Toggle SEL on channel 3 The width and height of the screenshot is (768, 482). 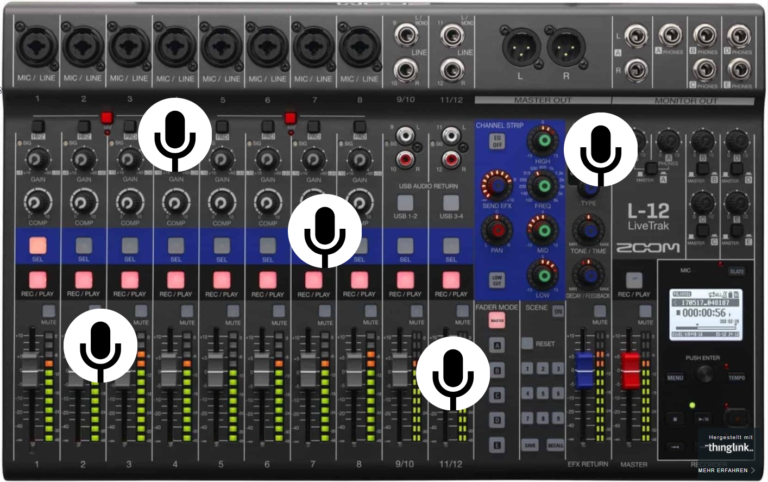[130, 245]
